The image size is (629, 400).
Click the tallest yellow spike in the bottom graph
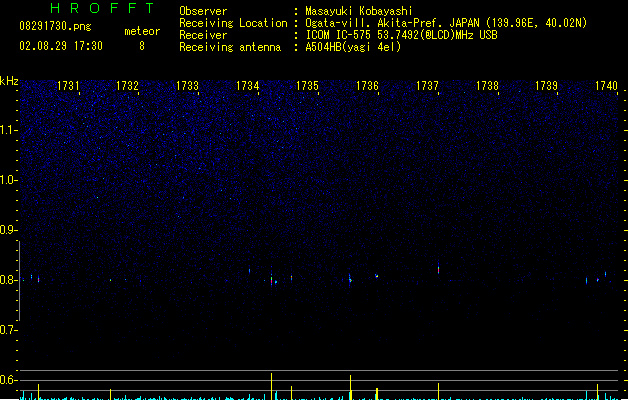(272, 386)
